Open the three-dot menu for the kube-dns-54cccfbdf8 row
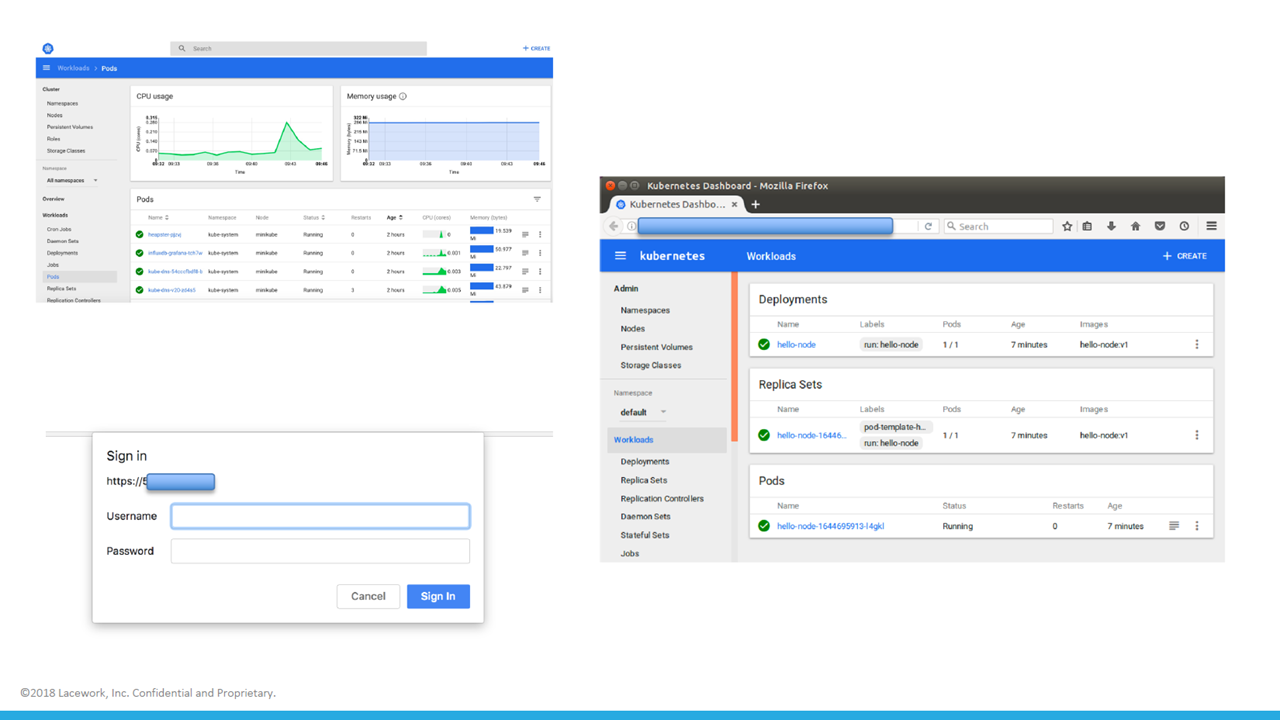 click(x=540, y=271)
